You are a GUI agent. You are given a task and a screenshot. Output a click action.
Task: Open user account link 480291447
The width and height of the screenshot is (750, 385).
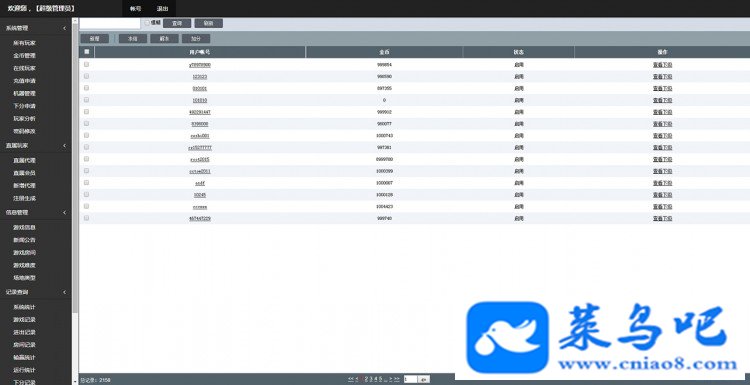click(x=200, y=112)
